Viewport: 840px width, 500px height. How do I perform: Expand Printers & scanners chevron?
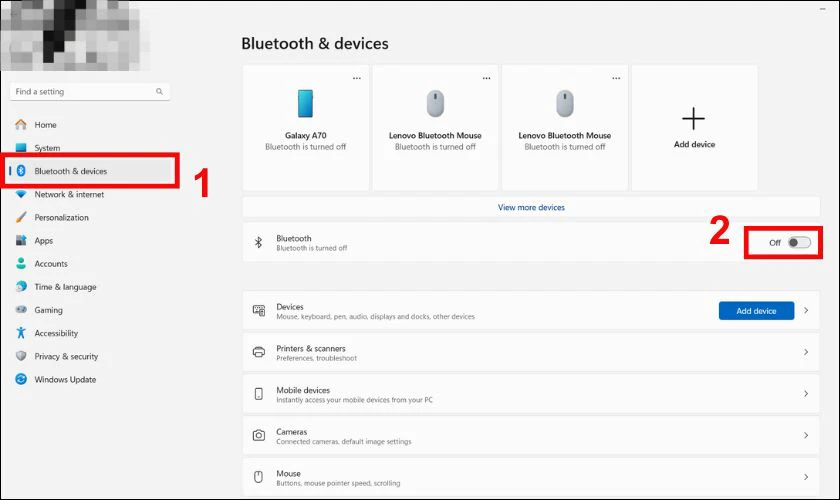(x=806, y=352)
